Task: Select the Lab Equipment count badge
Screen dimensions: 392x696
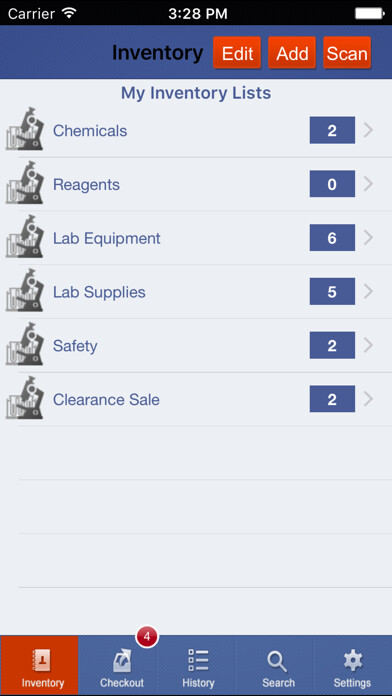Action: click(332, 237)
